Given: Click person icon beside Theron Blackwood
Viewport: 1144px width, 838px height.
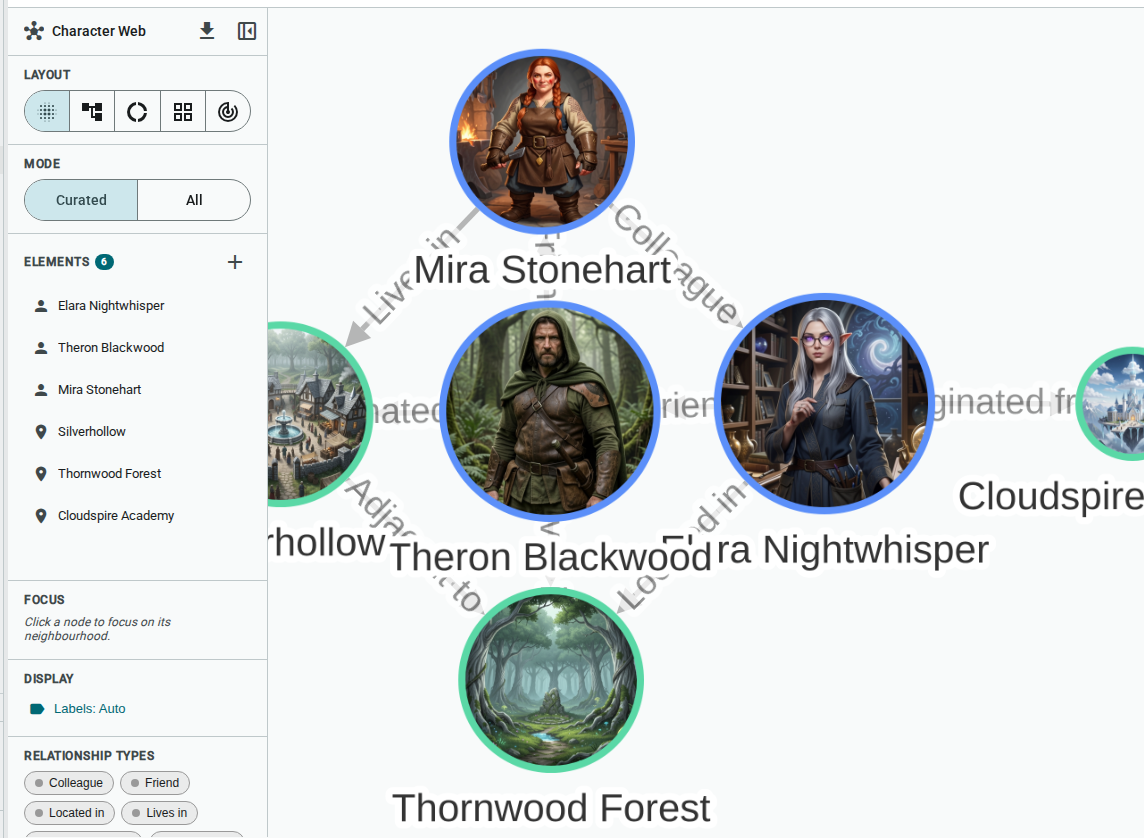Looking at the screenshot, I should [41, 348].
